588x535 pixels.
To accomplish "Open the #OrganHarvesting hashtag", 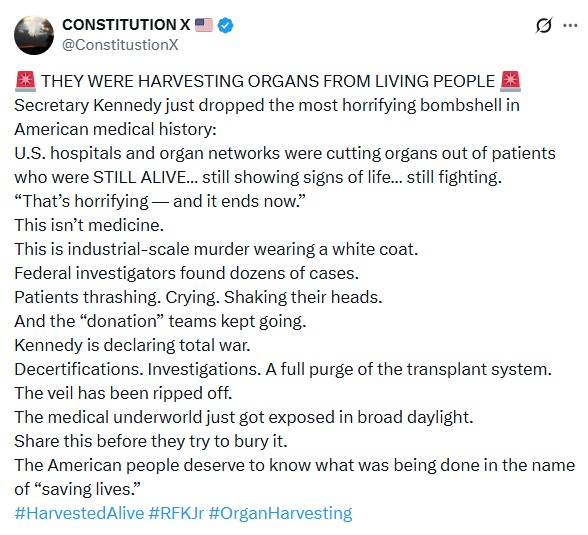I will point(280,513).
